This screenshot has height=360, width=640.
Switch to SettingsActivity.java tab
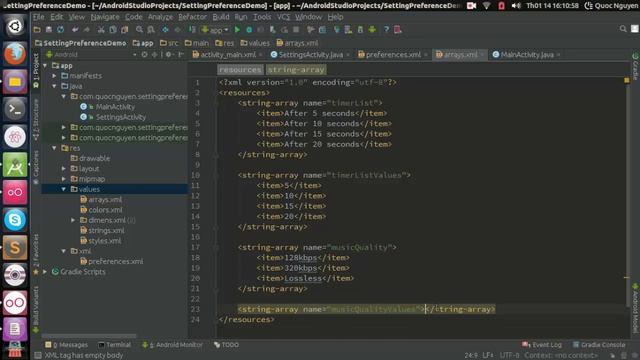pyautogui.click(x=310, y=55)
